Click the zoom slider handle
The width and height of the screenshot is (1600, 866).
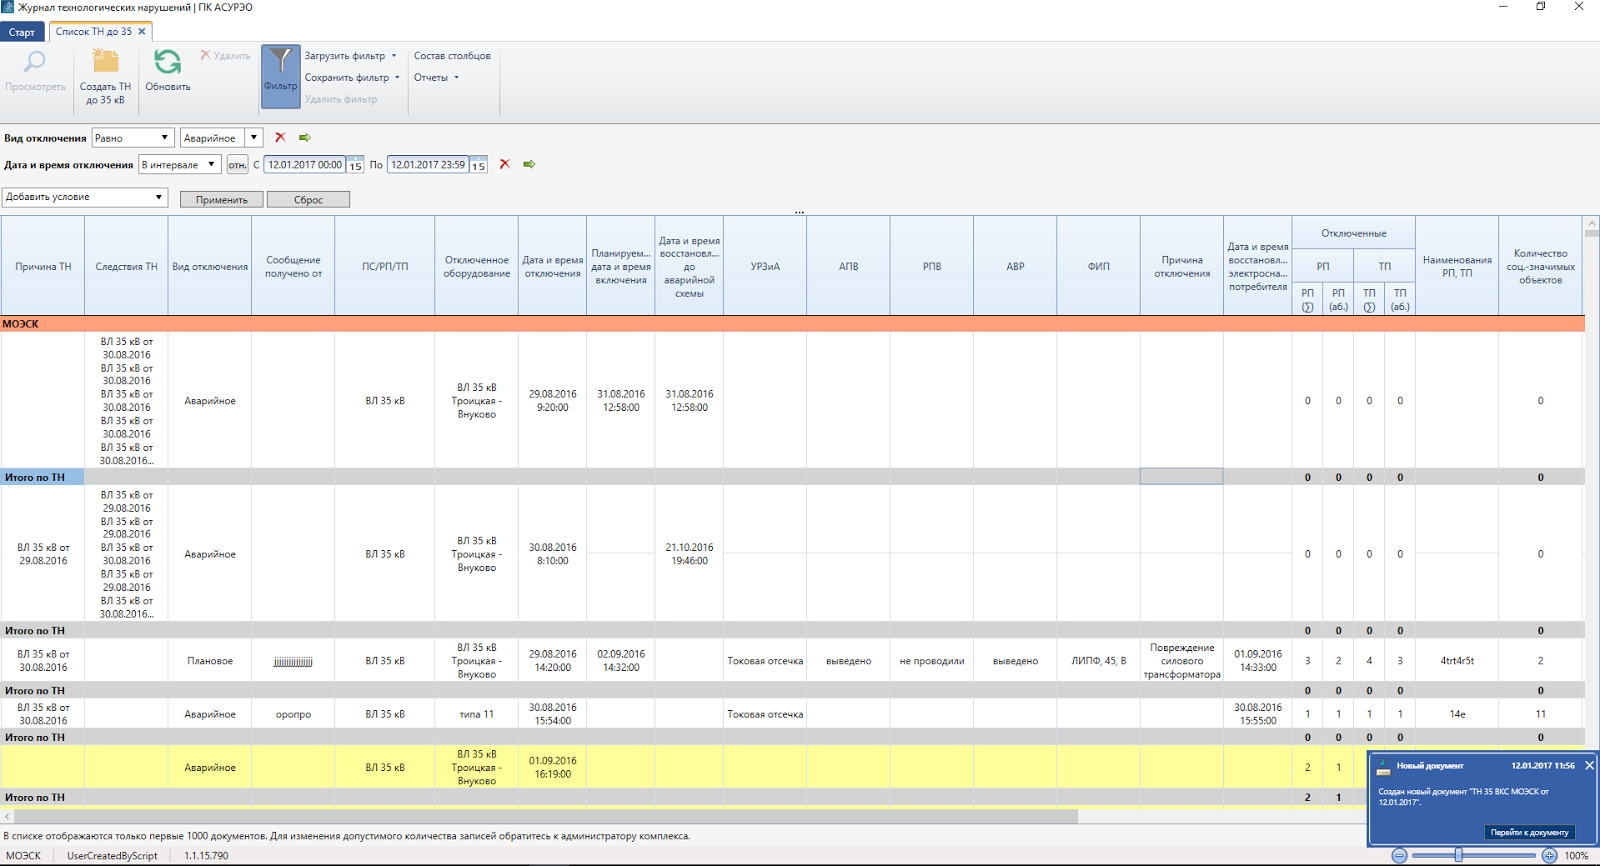(x=1459, y=855)
